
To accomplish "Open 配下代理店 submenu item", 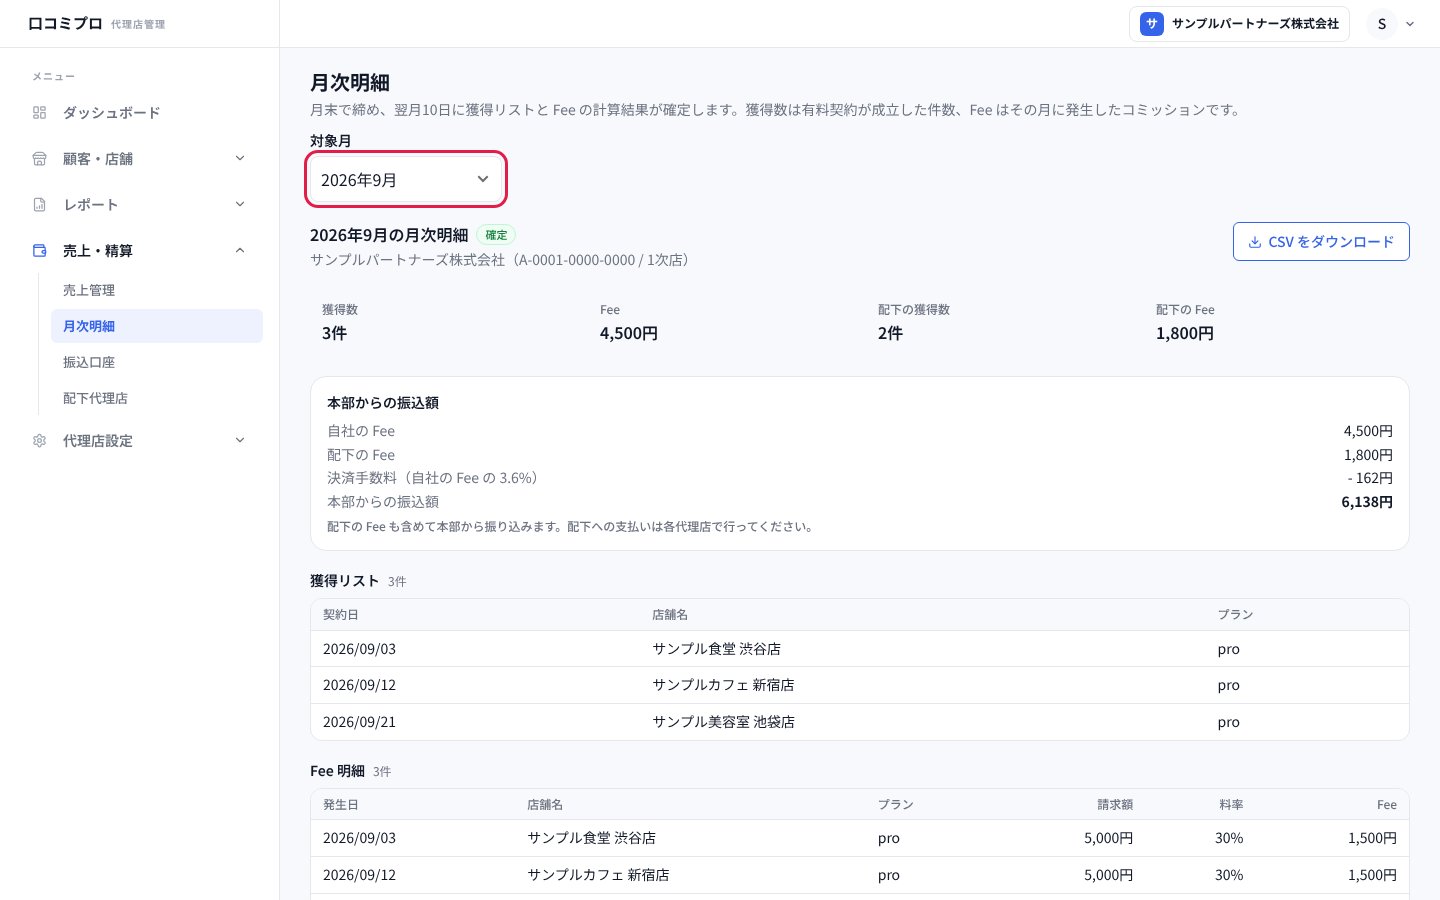I will [x=157, y=398].
